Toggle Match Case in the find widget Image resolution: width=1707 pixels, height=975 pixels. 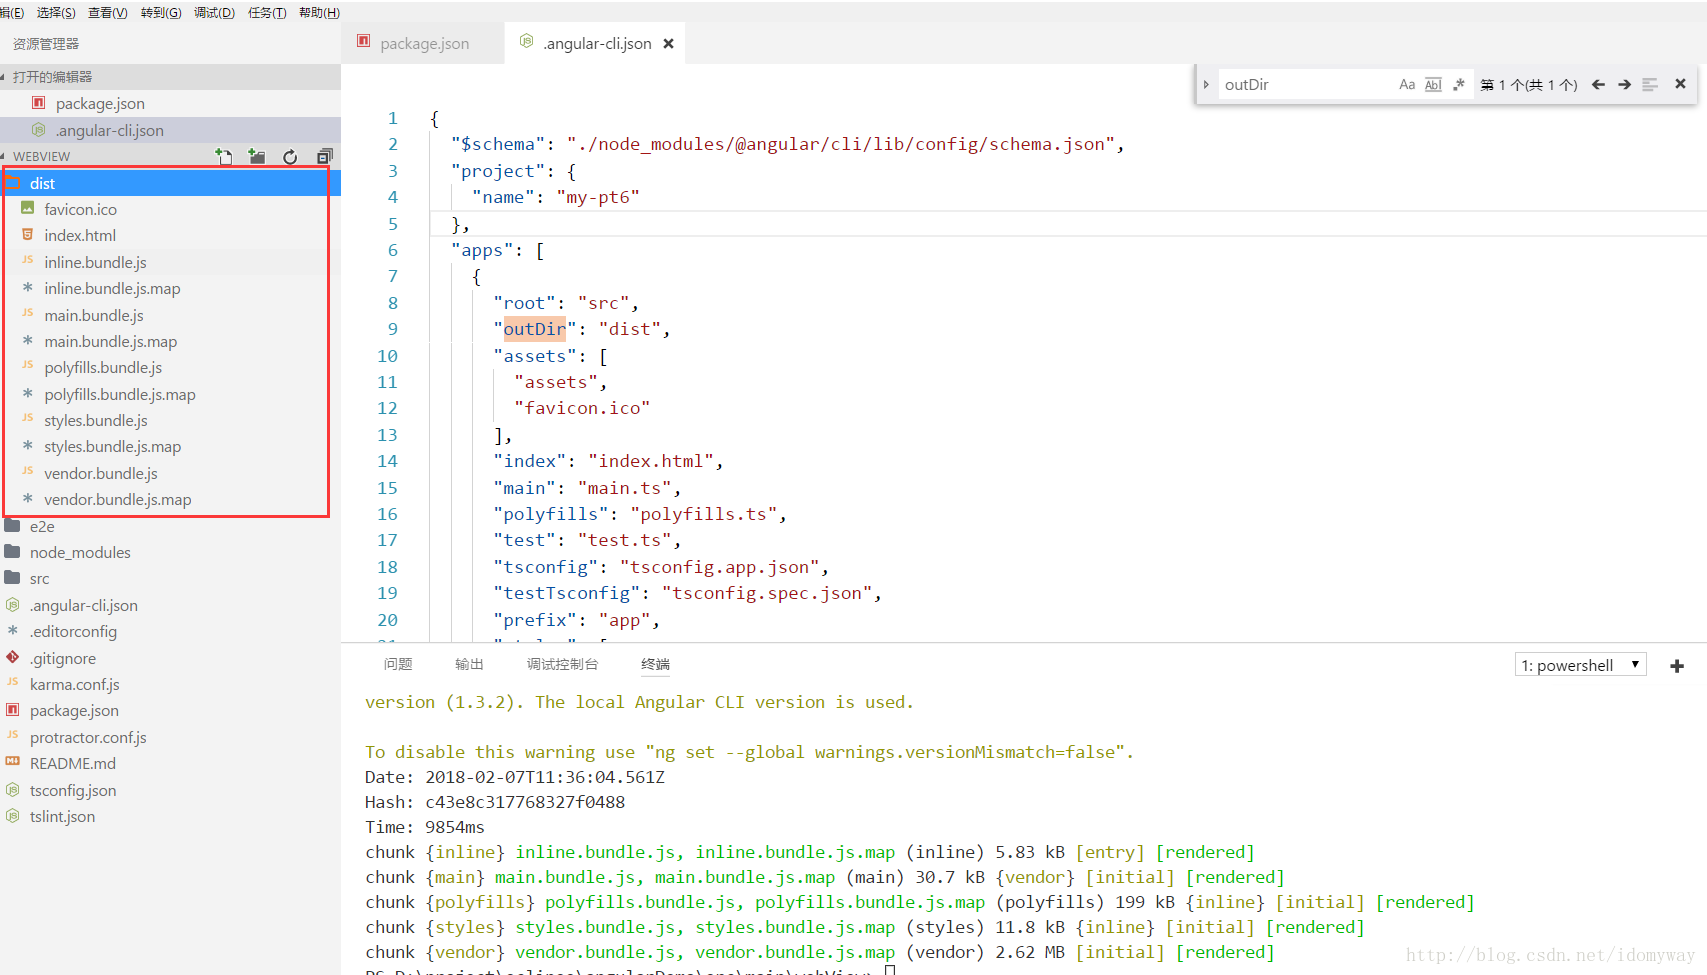pyautogui.click(x=1407, y=85)
